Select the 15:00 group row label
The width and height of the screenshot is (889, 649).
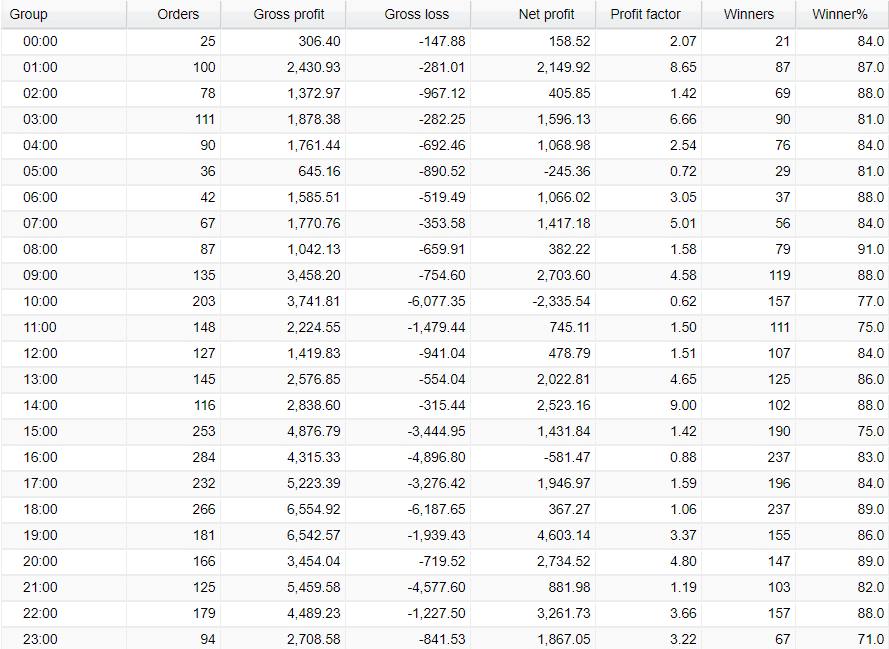[x=40, y=431]
